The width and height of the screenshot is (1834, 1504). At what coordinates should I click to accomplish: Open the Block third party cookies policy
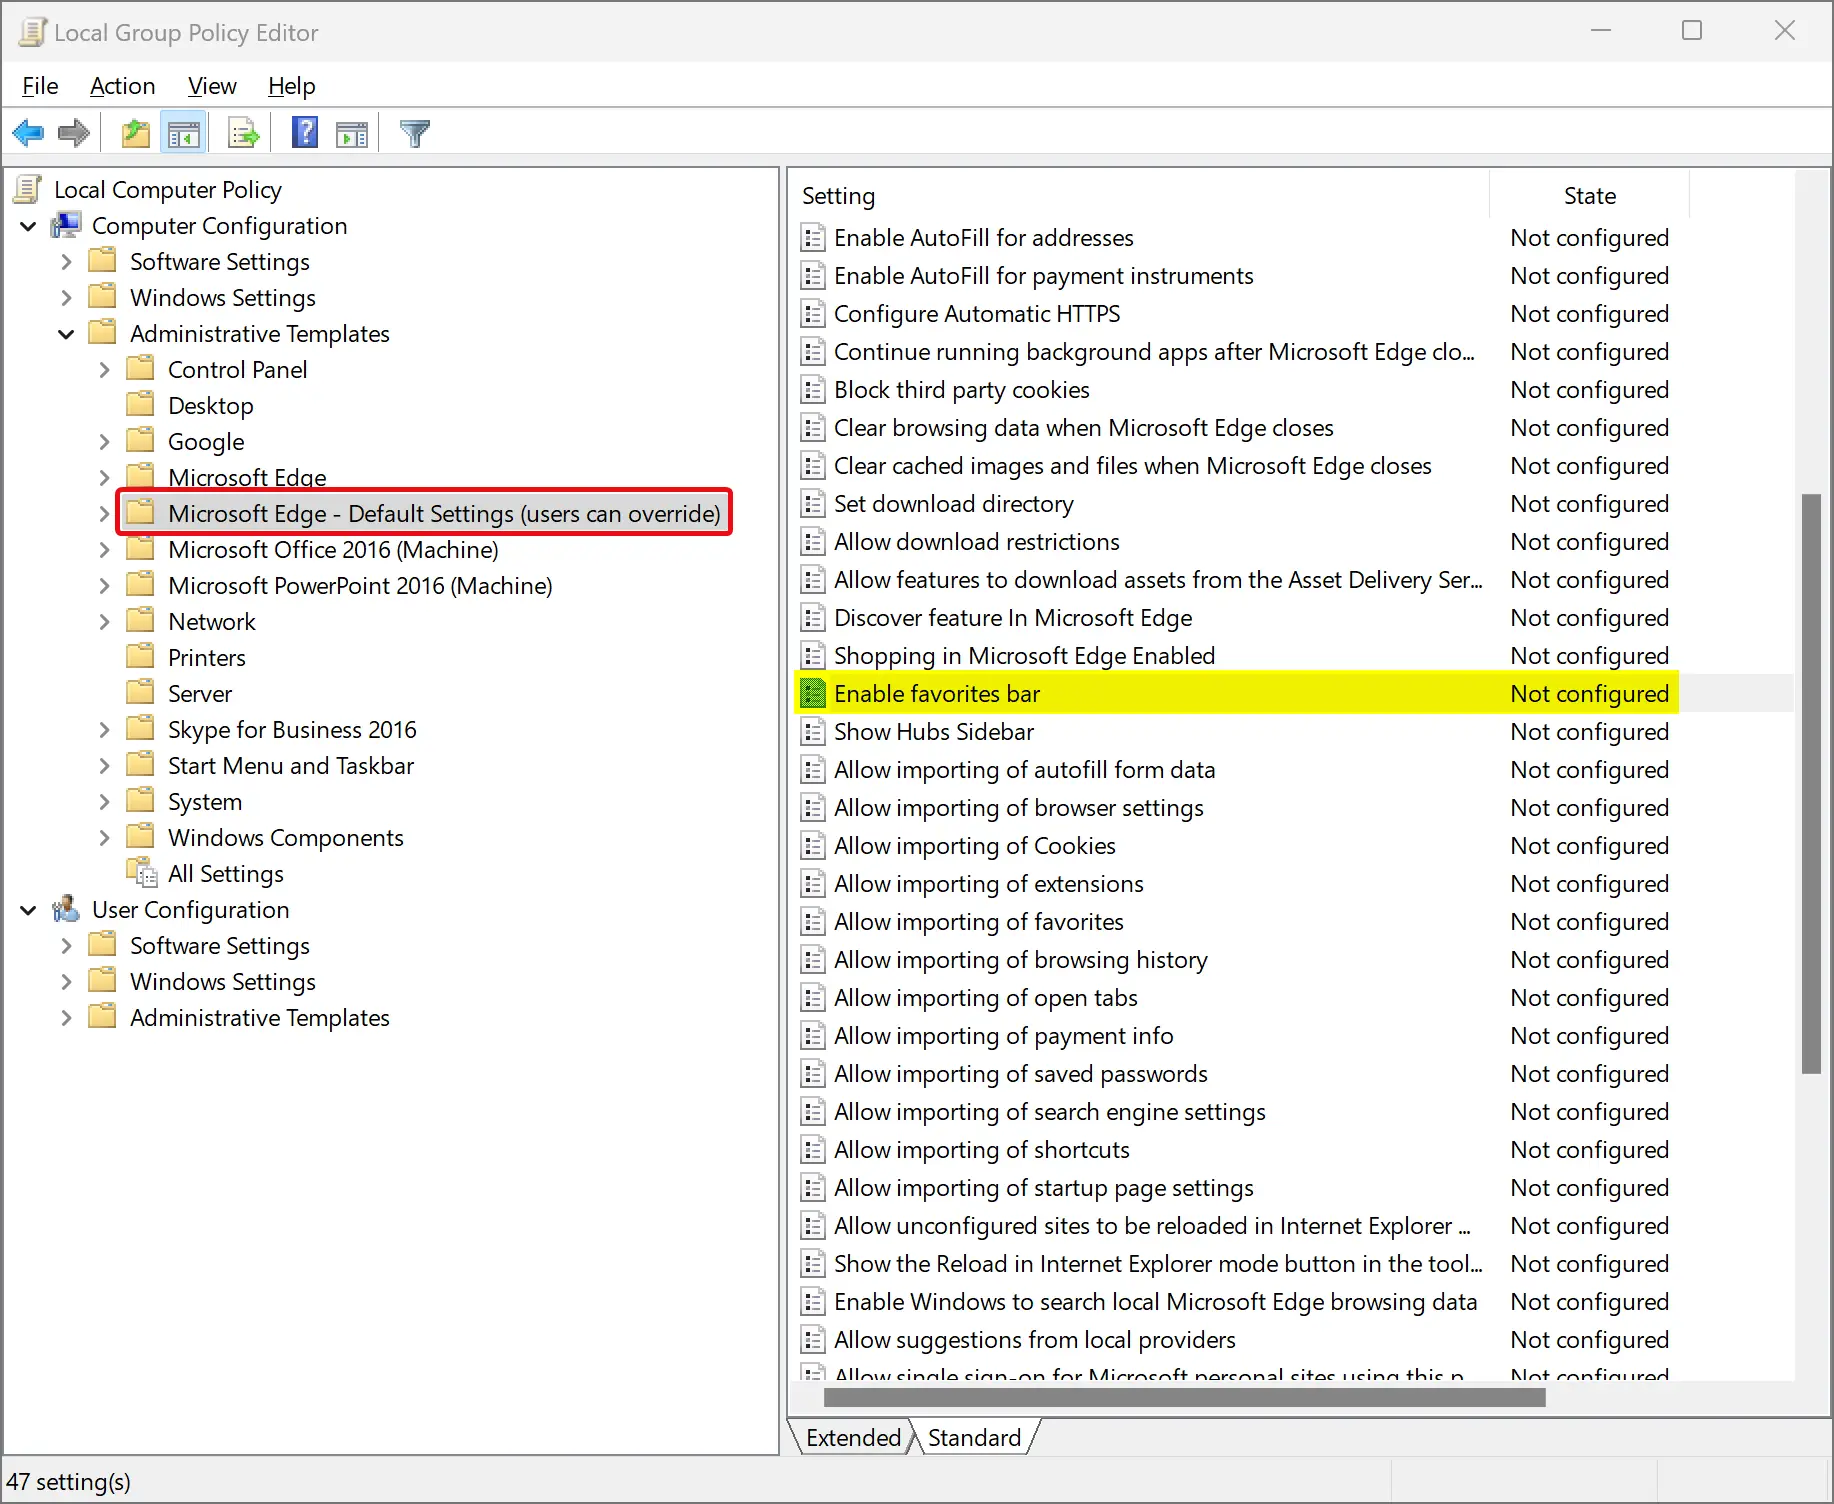point(961,389)
